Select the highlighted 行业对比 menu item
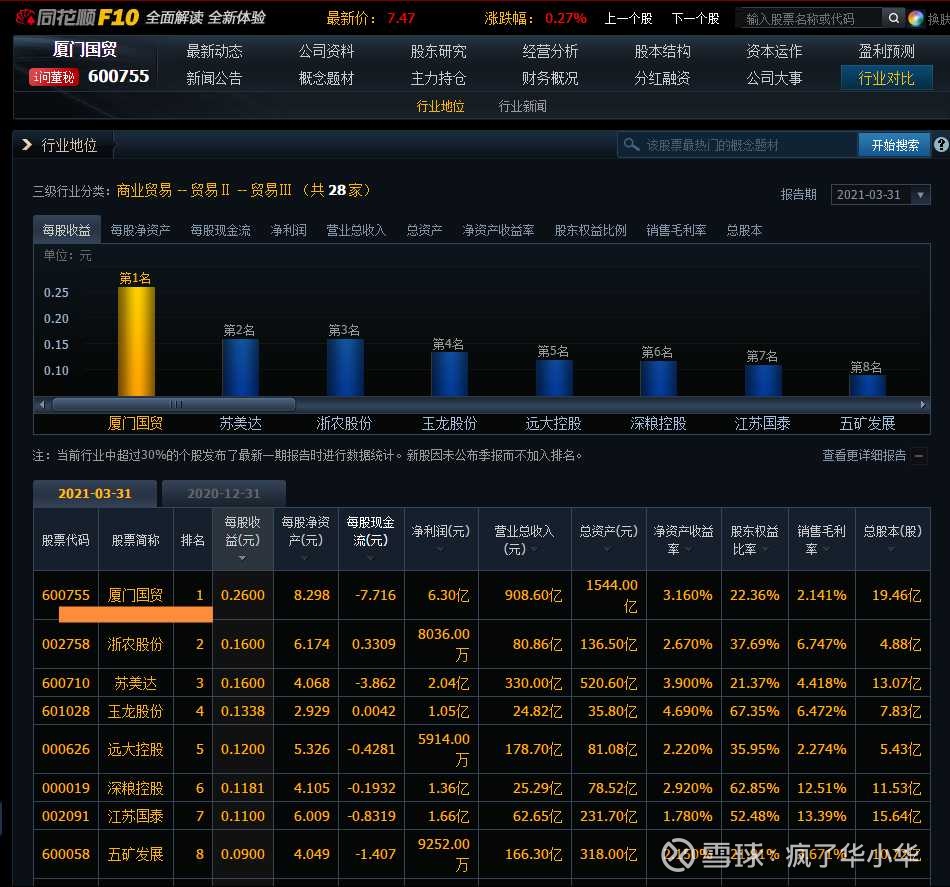This screenshot has height=887, width=950. pos(886,78)
